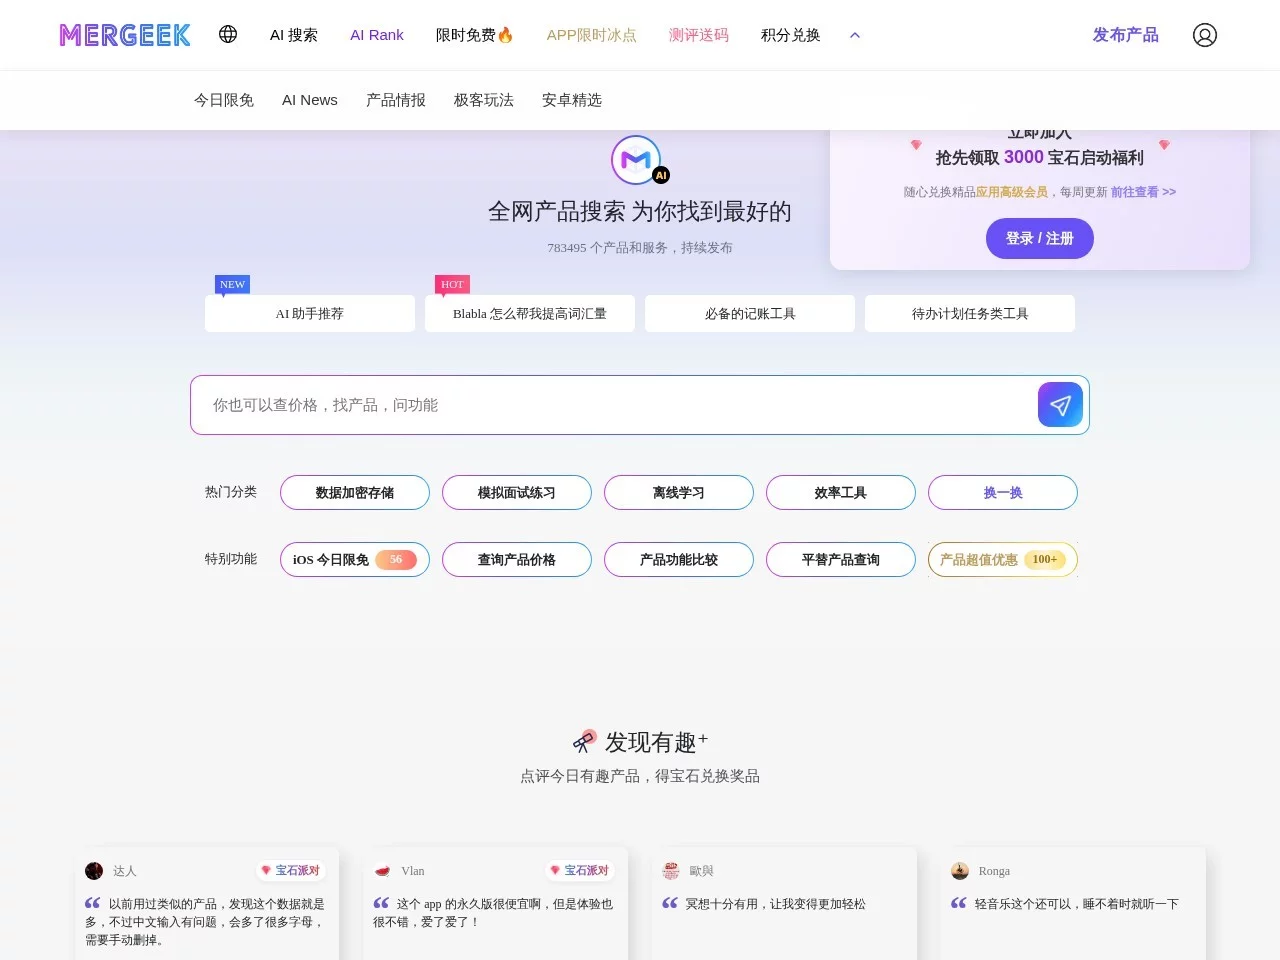The width and height of the screenshot is (1280, 960).
Task: Click 达人 user avatar in review card
Action: (94, 871)
